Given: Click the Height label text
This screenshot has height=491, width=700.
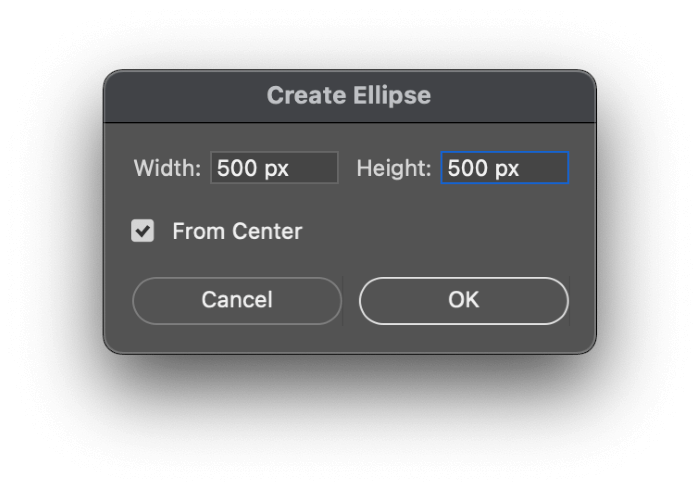Looking at the screenshot, I should coord(393,168).
